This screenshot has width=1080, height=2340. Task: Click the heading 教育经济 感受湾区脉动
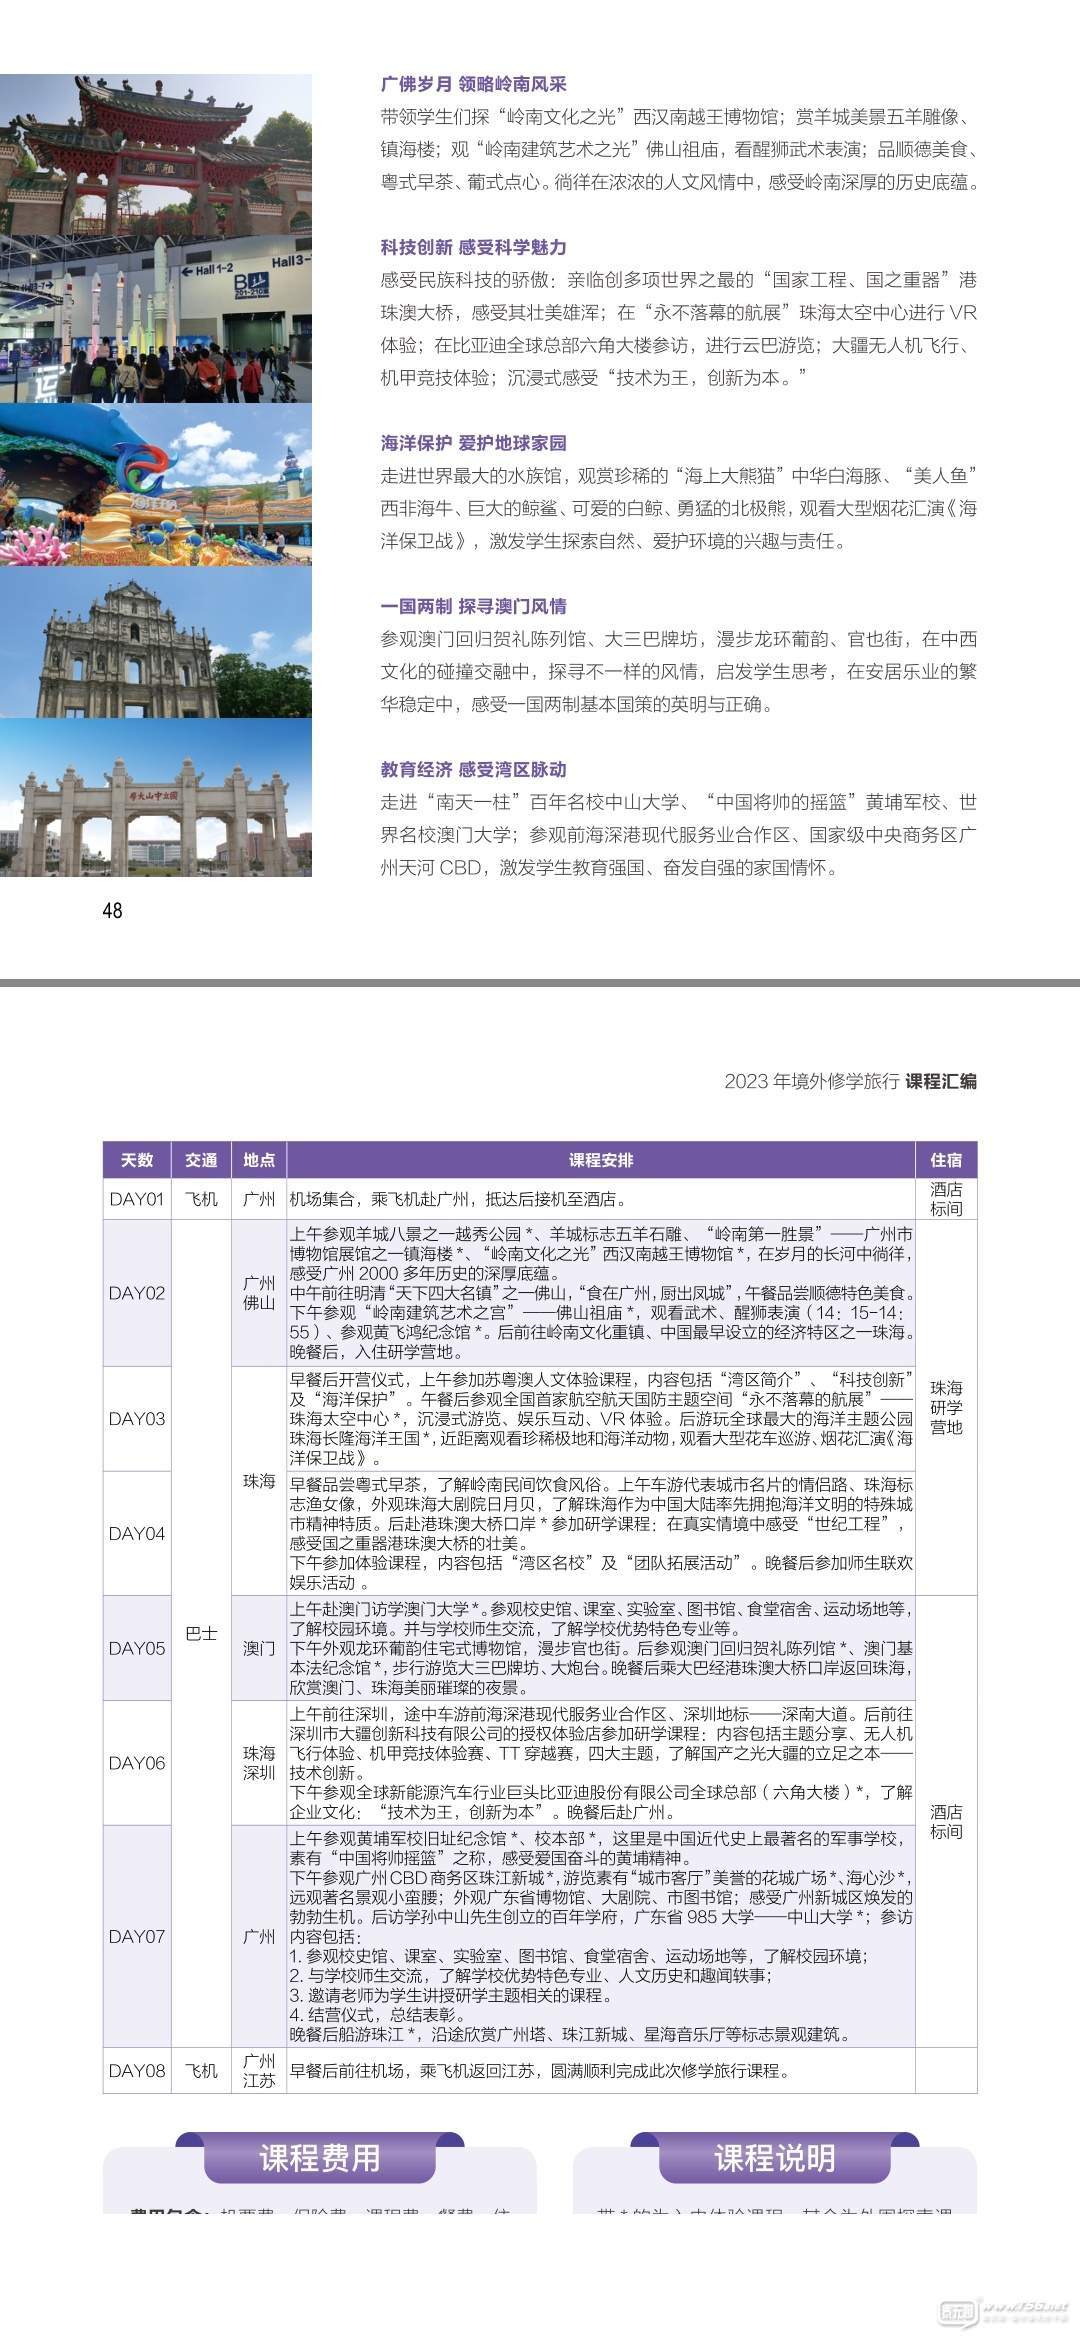[x=474, y=769]
